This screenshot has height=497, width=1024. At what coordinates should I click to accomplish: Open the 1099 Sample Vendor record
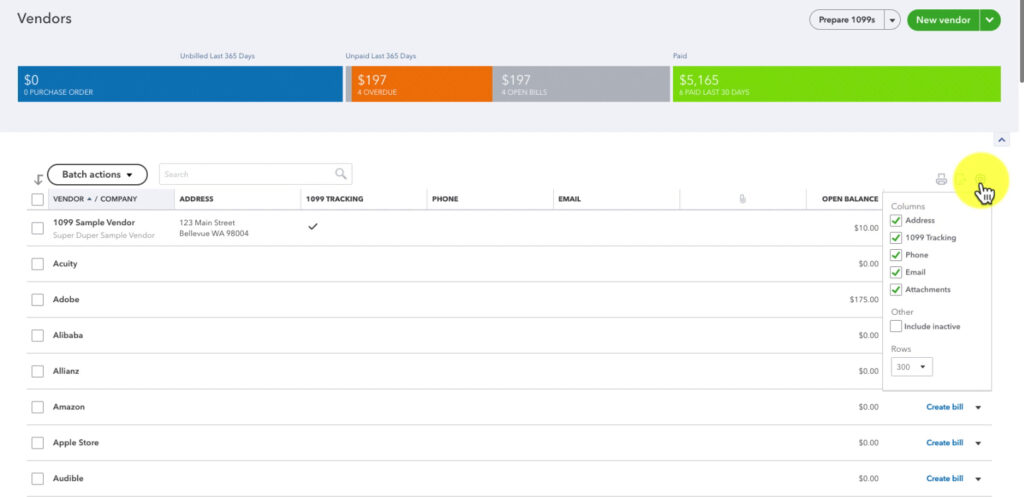pos(93,223)
